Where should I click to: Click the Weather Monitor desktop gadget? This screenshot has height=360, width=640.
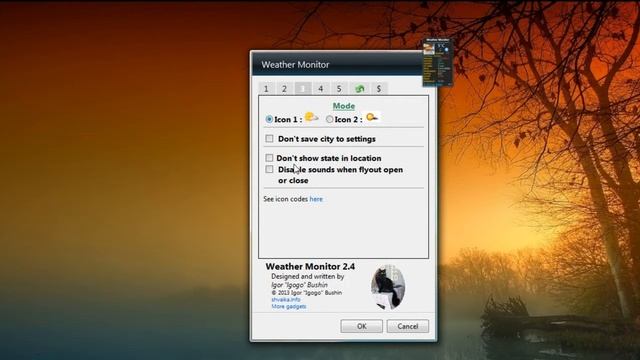pyautogui.click(x=438, y=62)
